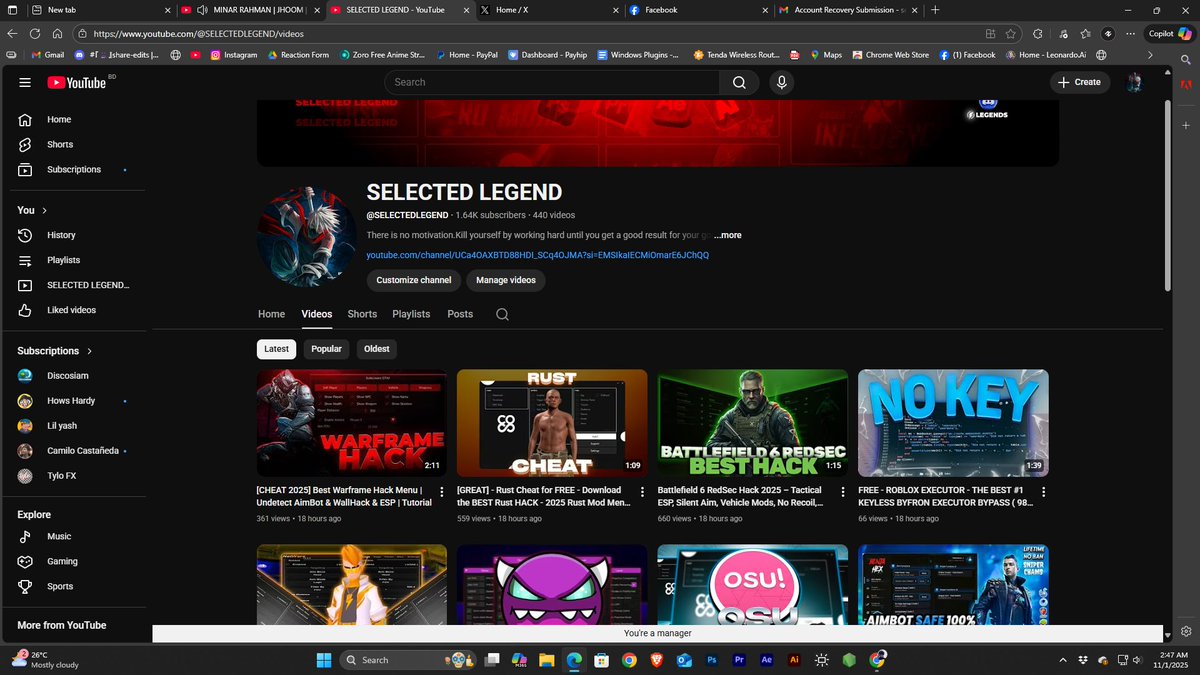Image resolution: width=1200 pixels, height=675 pixels.
Task: Open the YouTube hamburger guide menu
Action: coord(25,82)
